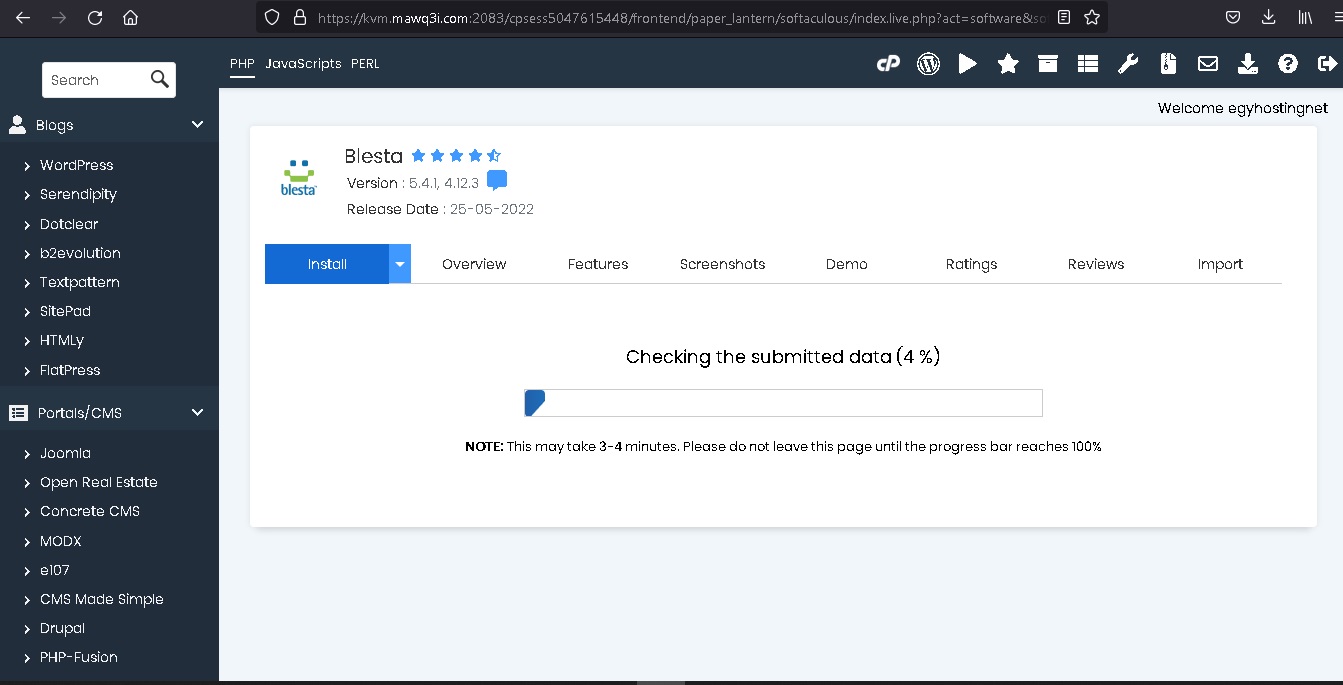
Task: Open HTMLy in the sidebar
Action: tap(62, 340)
